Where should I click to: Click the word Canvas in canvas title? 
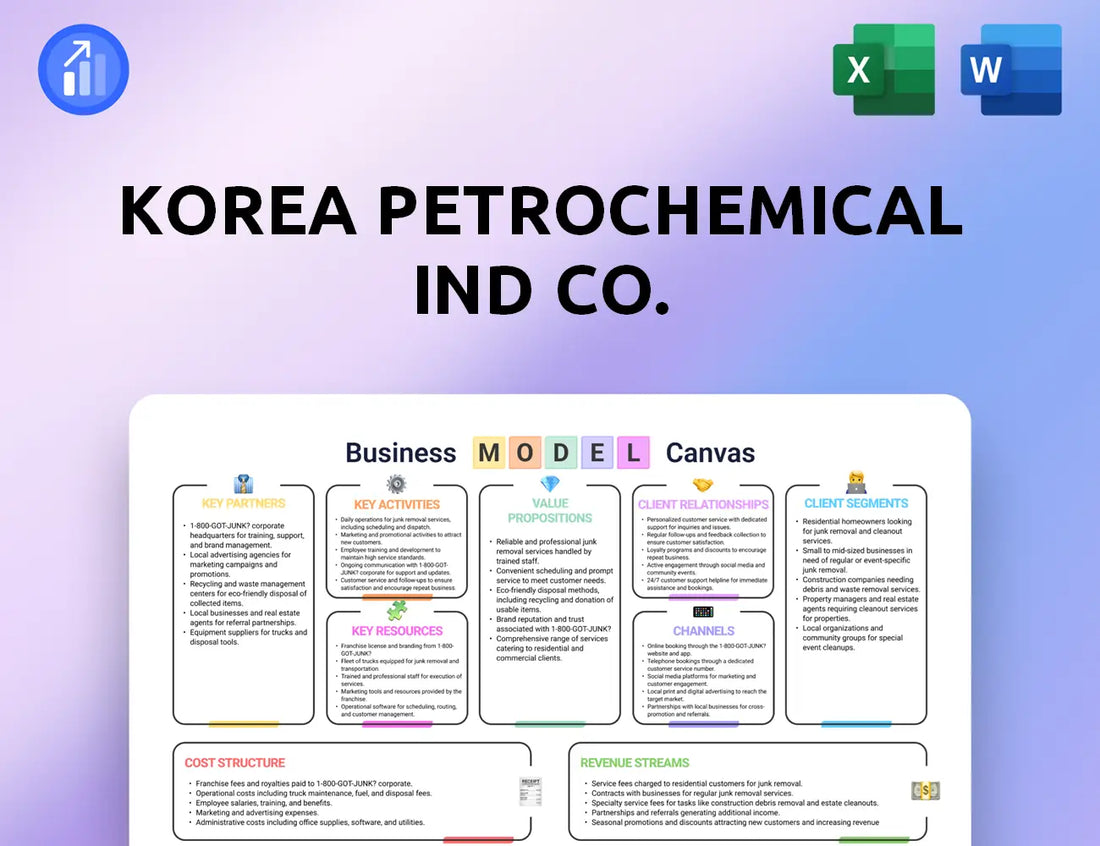(710, 453)
